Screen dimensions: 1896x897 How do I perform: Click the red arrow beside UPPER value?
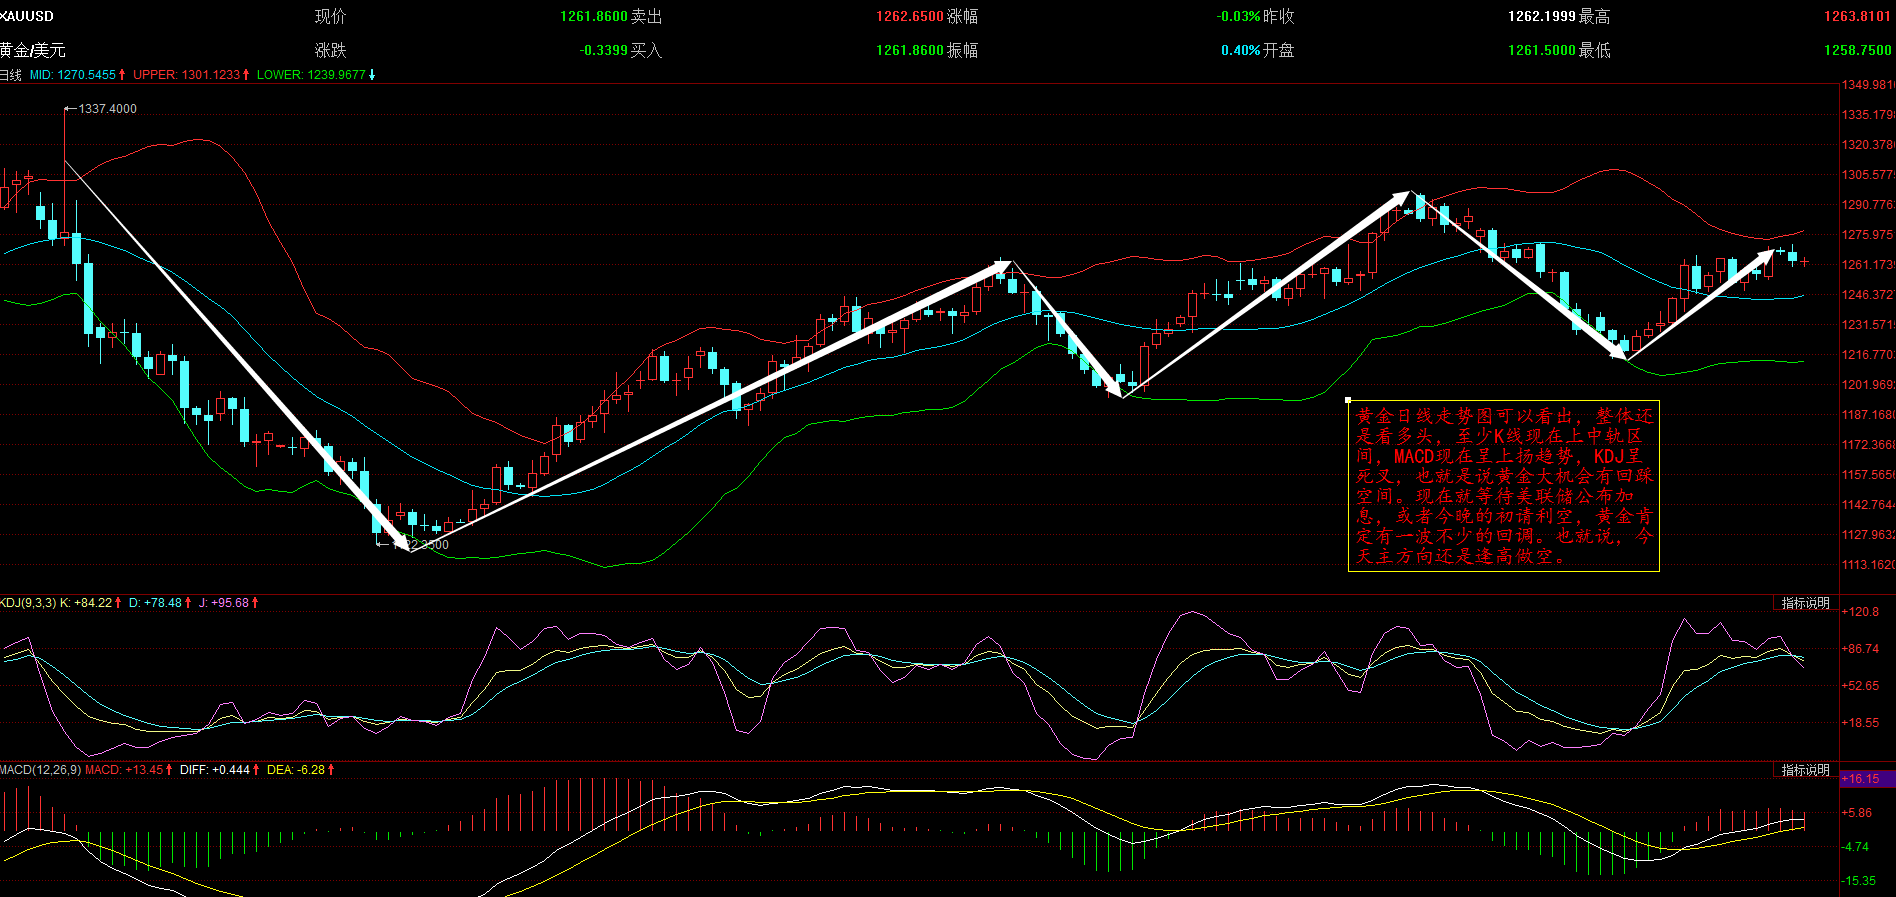(246, 75)
